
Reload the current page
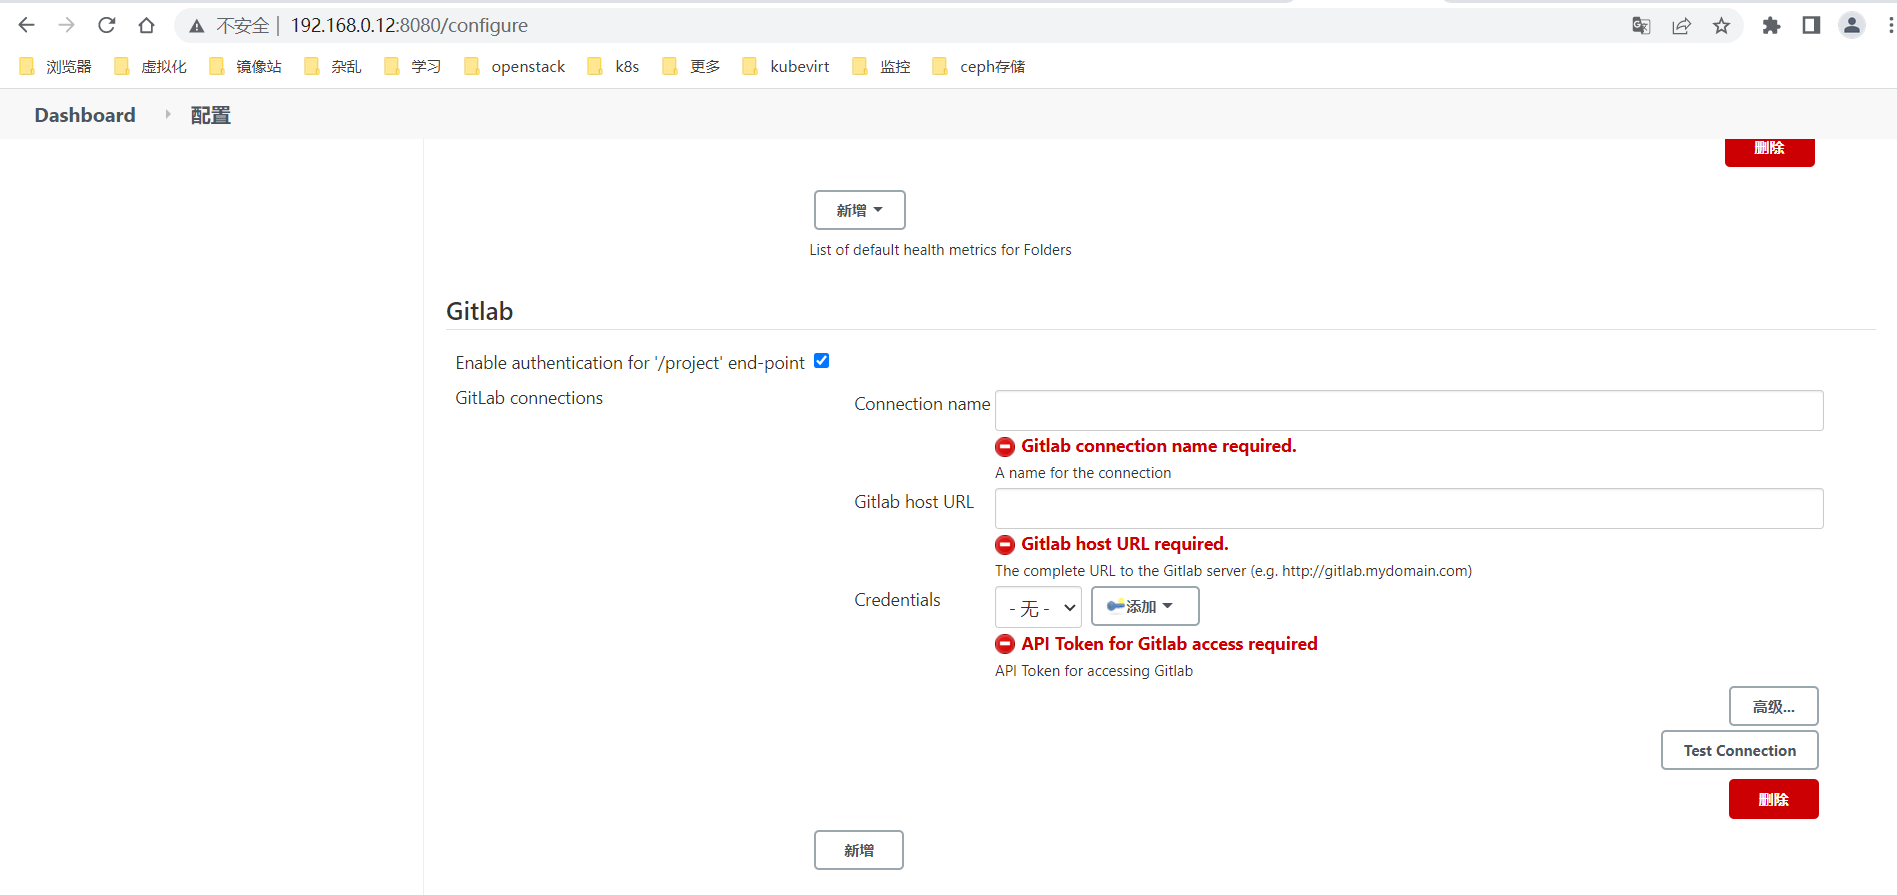(x=107, y=25)
